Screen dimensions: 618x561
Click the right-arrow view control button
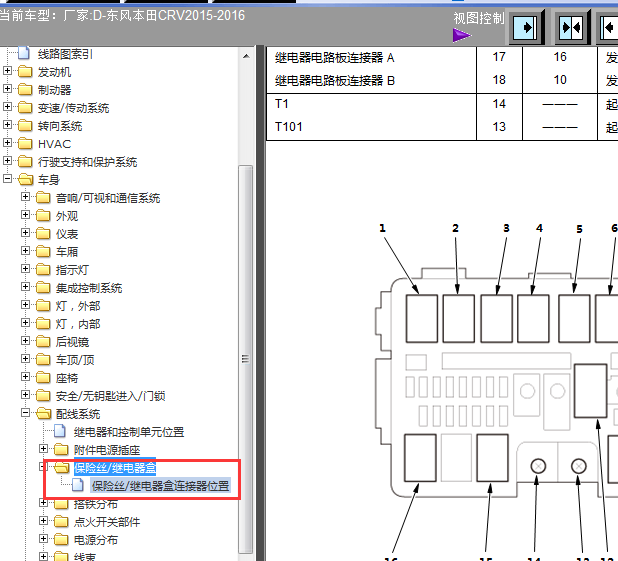527,28
